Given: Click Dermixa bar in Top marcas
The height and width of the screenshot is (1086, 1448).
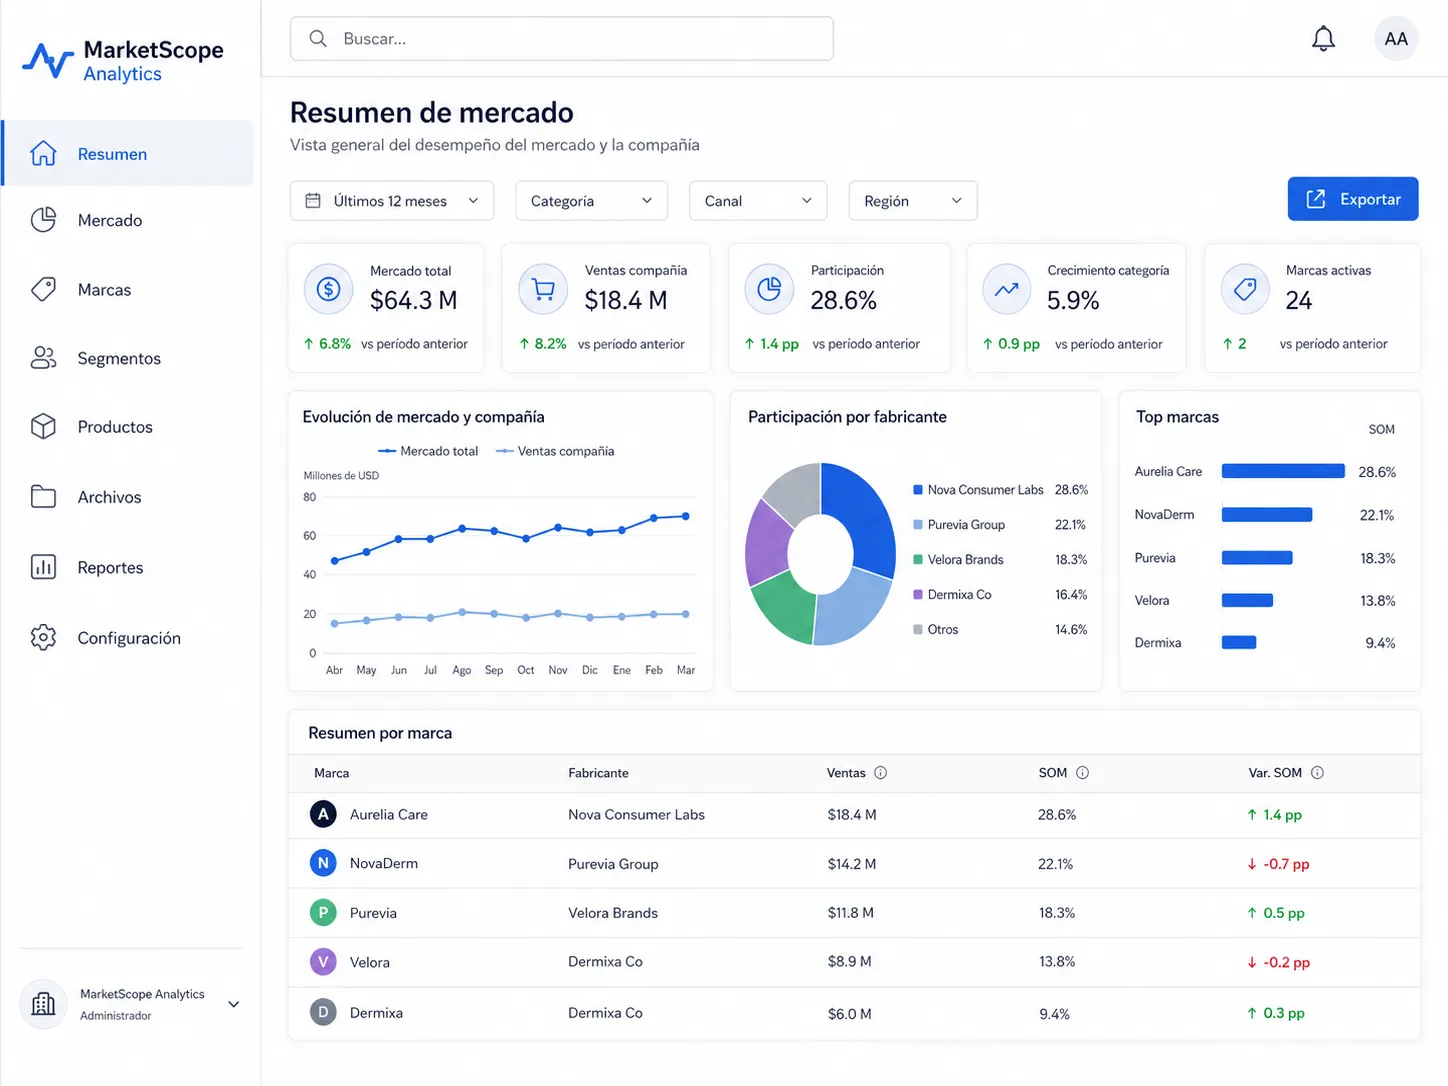Looking at the screenshot, I should point(1239,643).
